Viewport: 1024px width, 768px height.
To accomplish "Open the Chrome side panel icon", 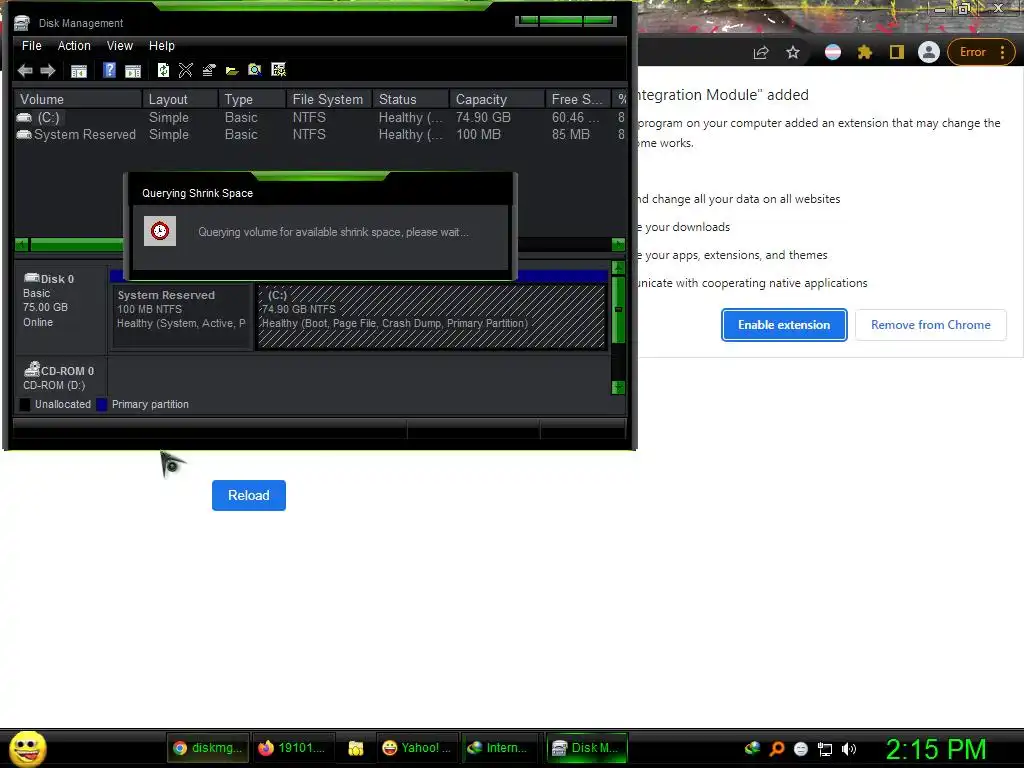I will pyautogui.click(x=897, y=52).
